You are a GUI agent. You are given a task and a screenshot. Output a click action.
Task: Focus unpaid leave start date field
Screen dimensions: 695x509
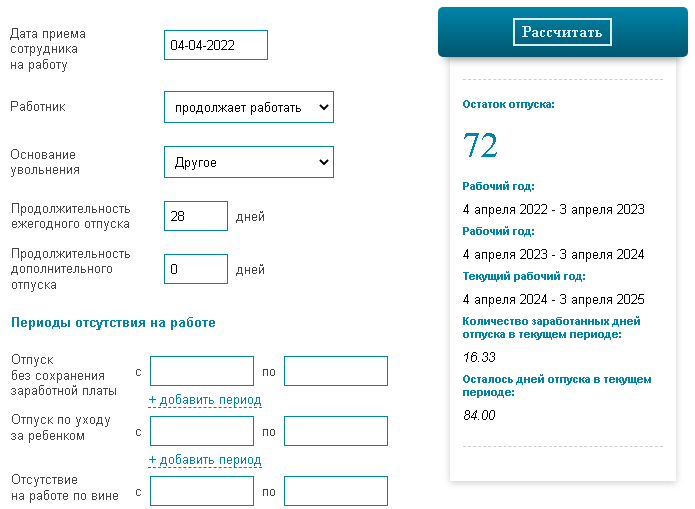202,371
